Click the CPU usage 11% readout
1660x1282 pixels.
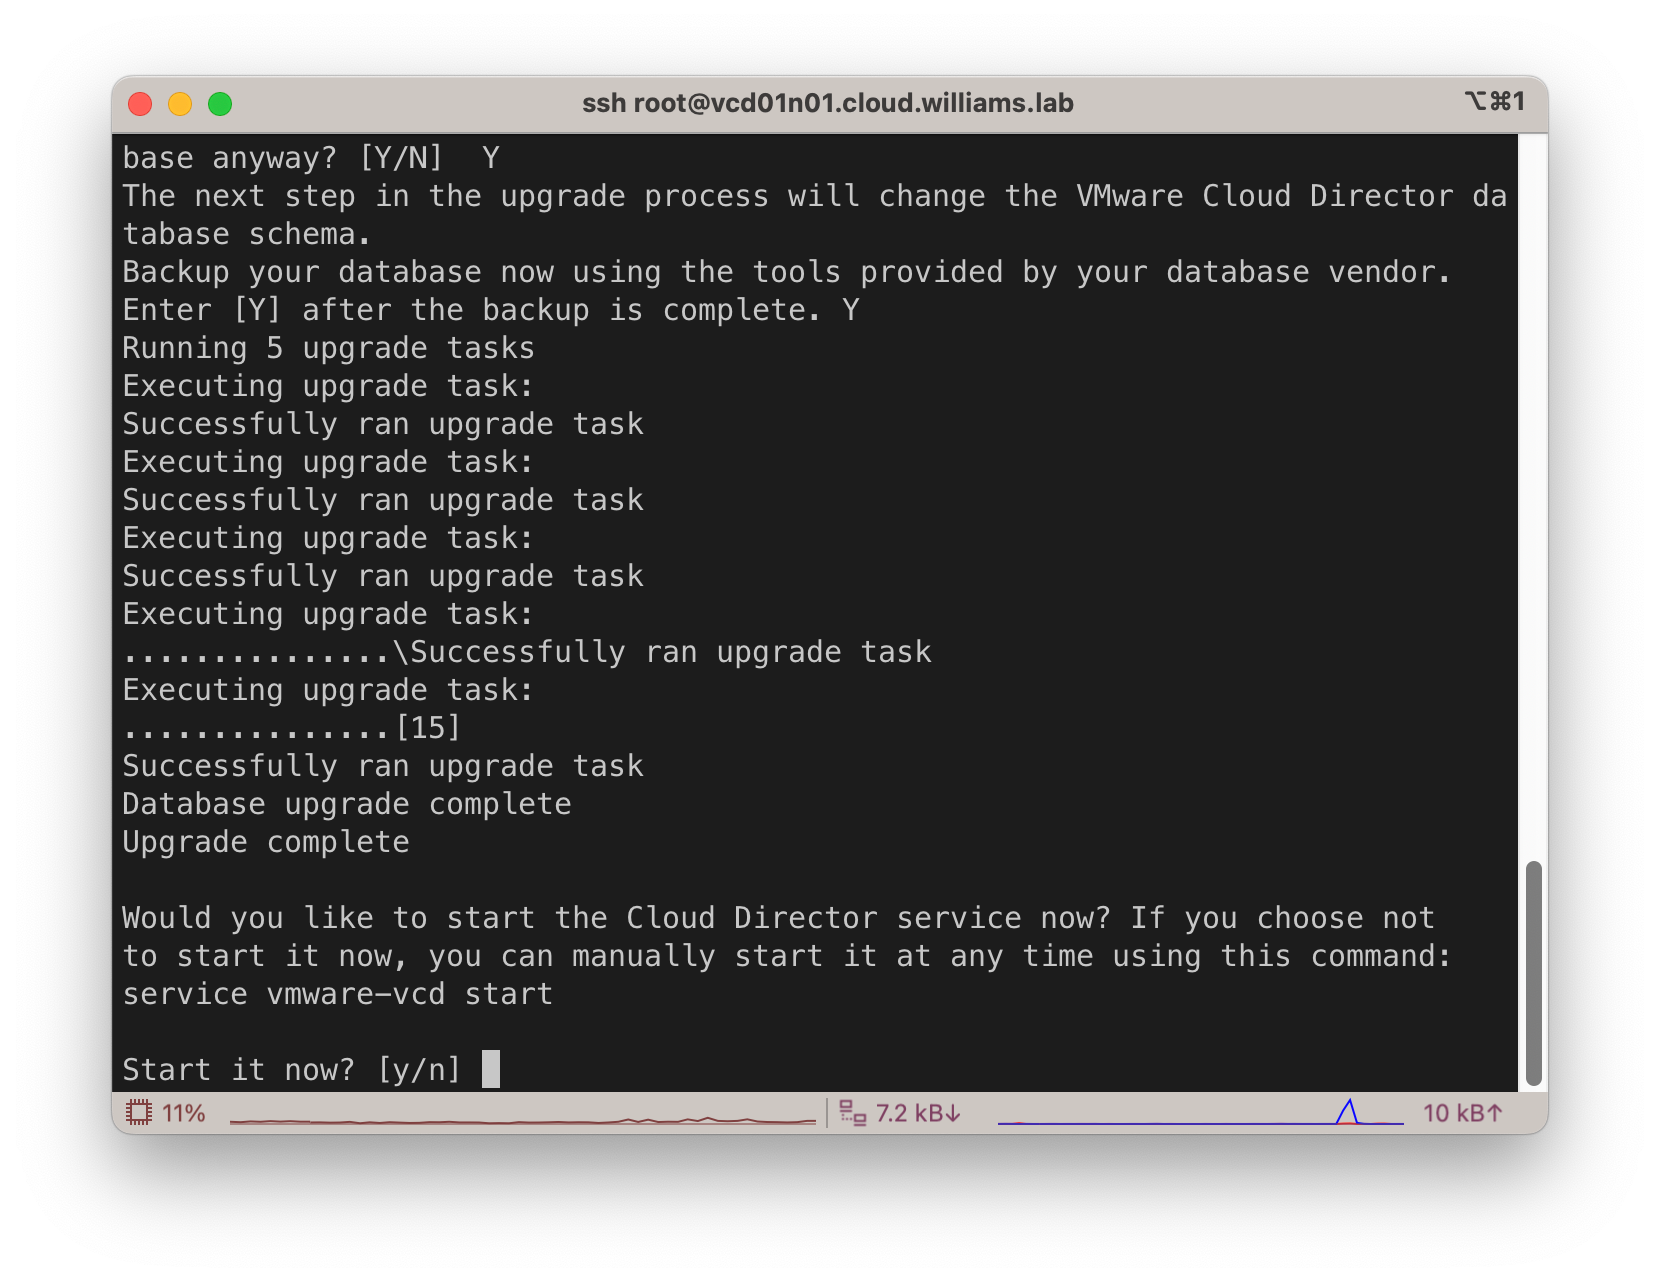[x=184, y=1113]
